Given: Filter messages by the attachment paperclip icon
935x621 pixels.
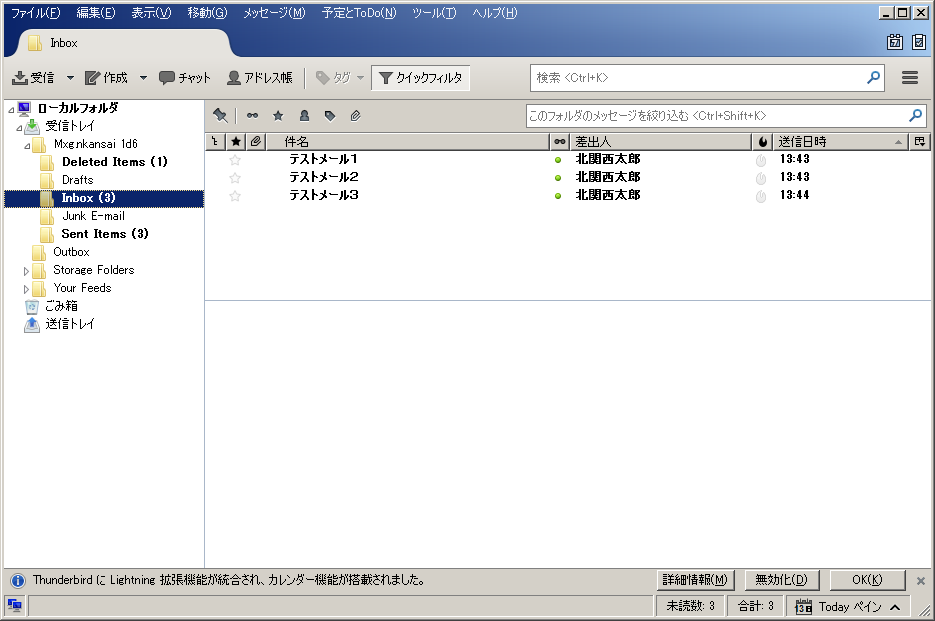Looking at the screenshot, I should (x=355, y=116).
